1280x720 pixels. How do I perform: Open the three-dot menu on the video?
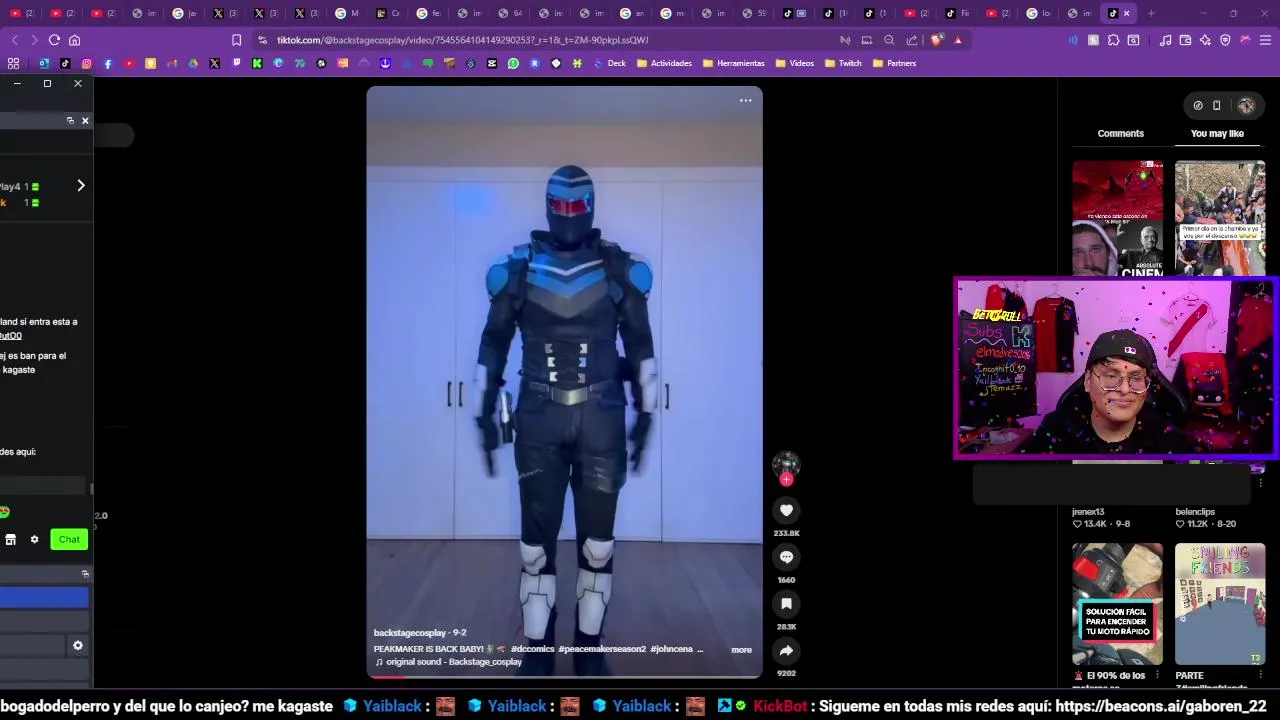pyautogui.click(x=746, y=101)
